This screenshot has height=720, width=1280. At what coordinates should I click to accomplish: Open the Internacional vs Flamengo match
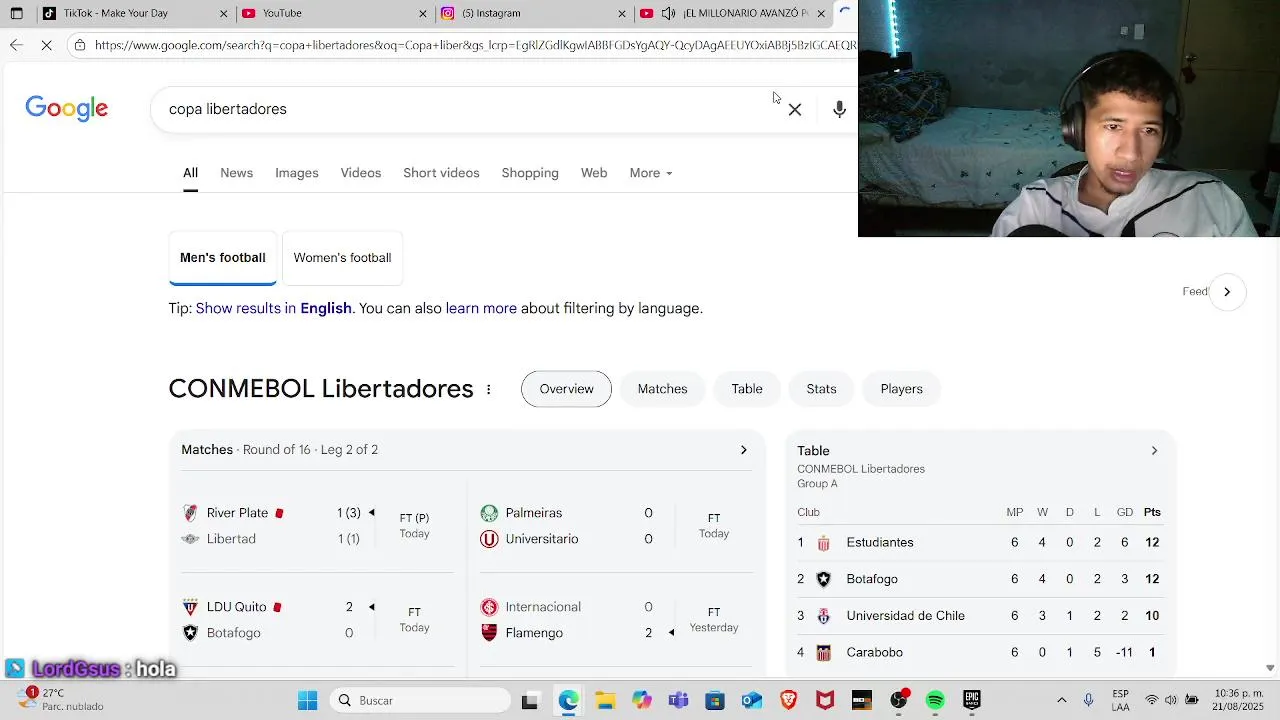click(616, 620)
